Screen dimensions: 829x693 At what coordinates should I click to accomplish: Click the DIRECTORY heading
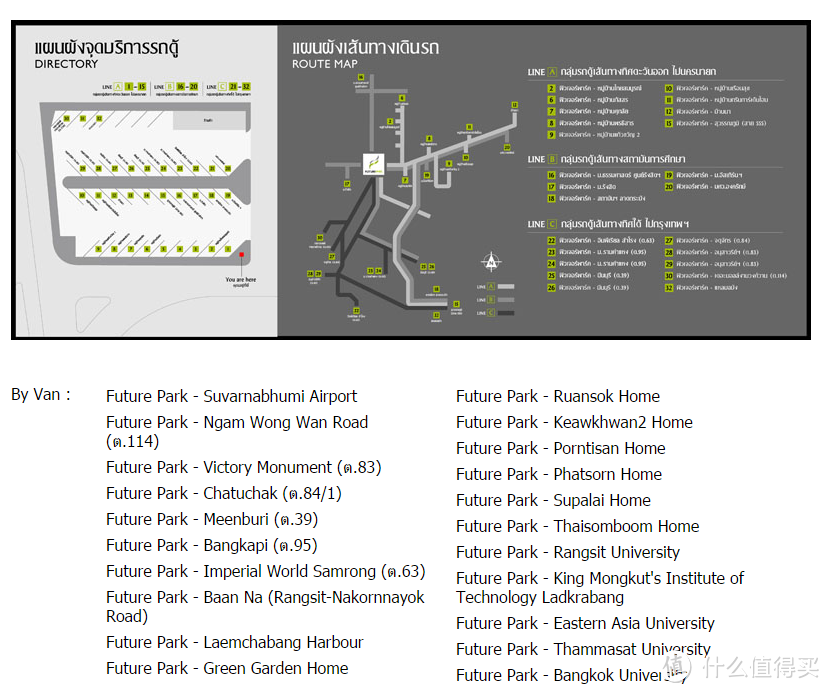coord(66,64)
